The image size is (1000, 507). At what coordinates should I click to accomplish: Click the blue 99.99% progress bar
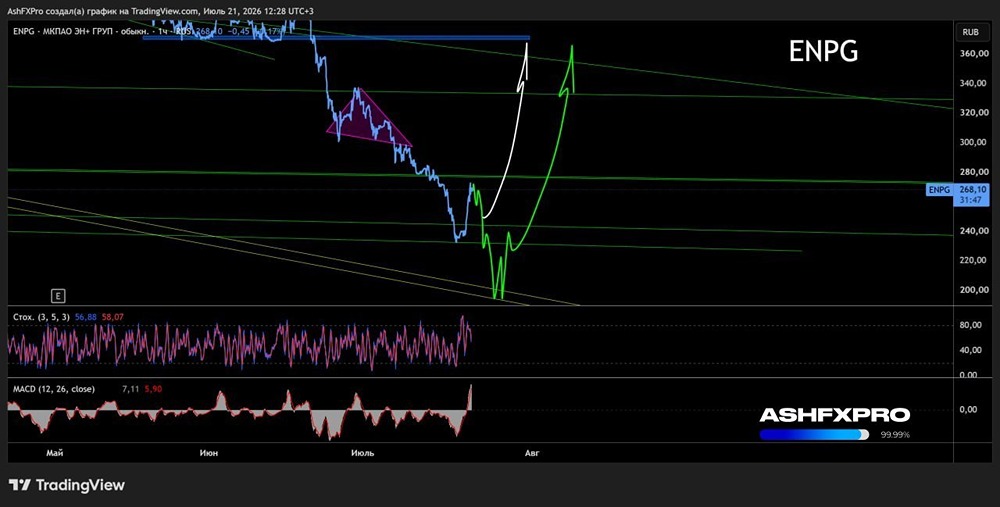point(814,434)
